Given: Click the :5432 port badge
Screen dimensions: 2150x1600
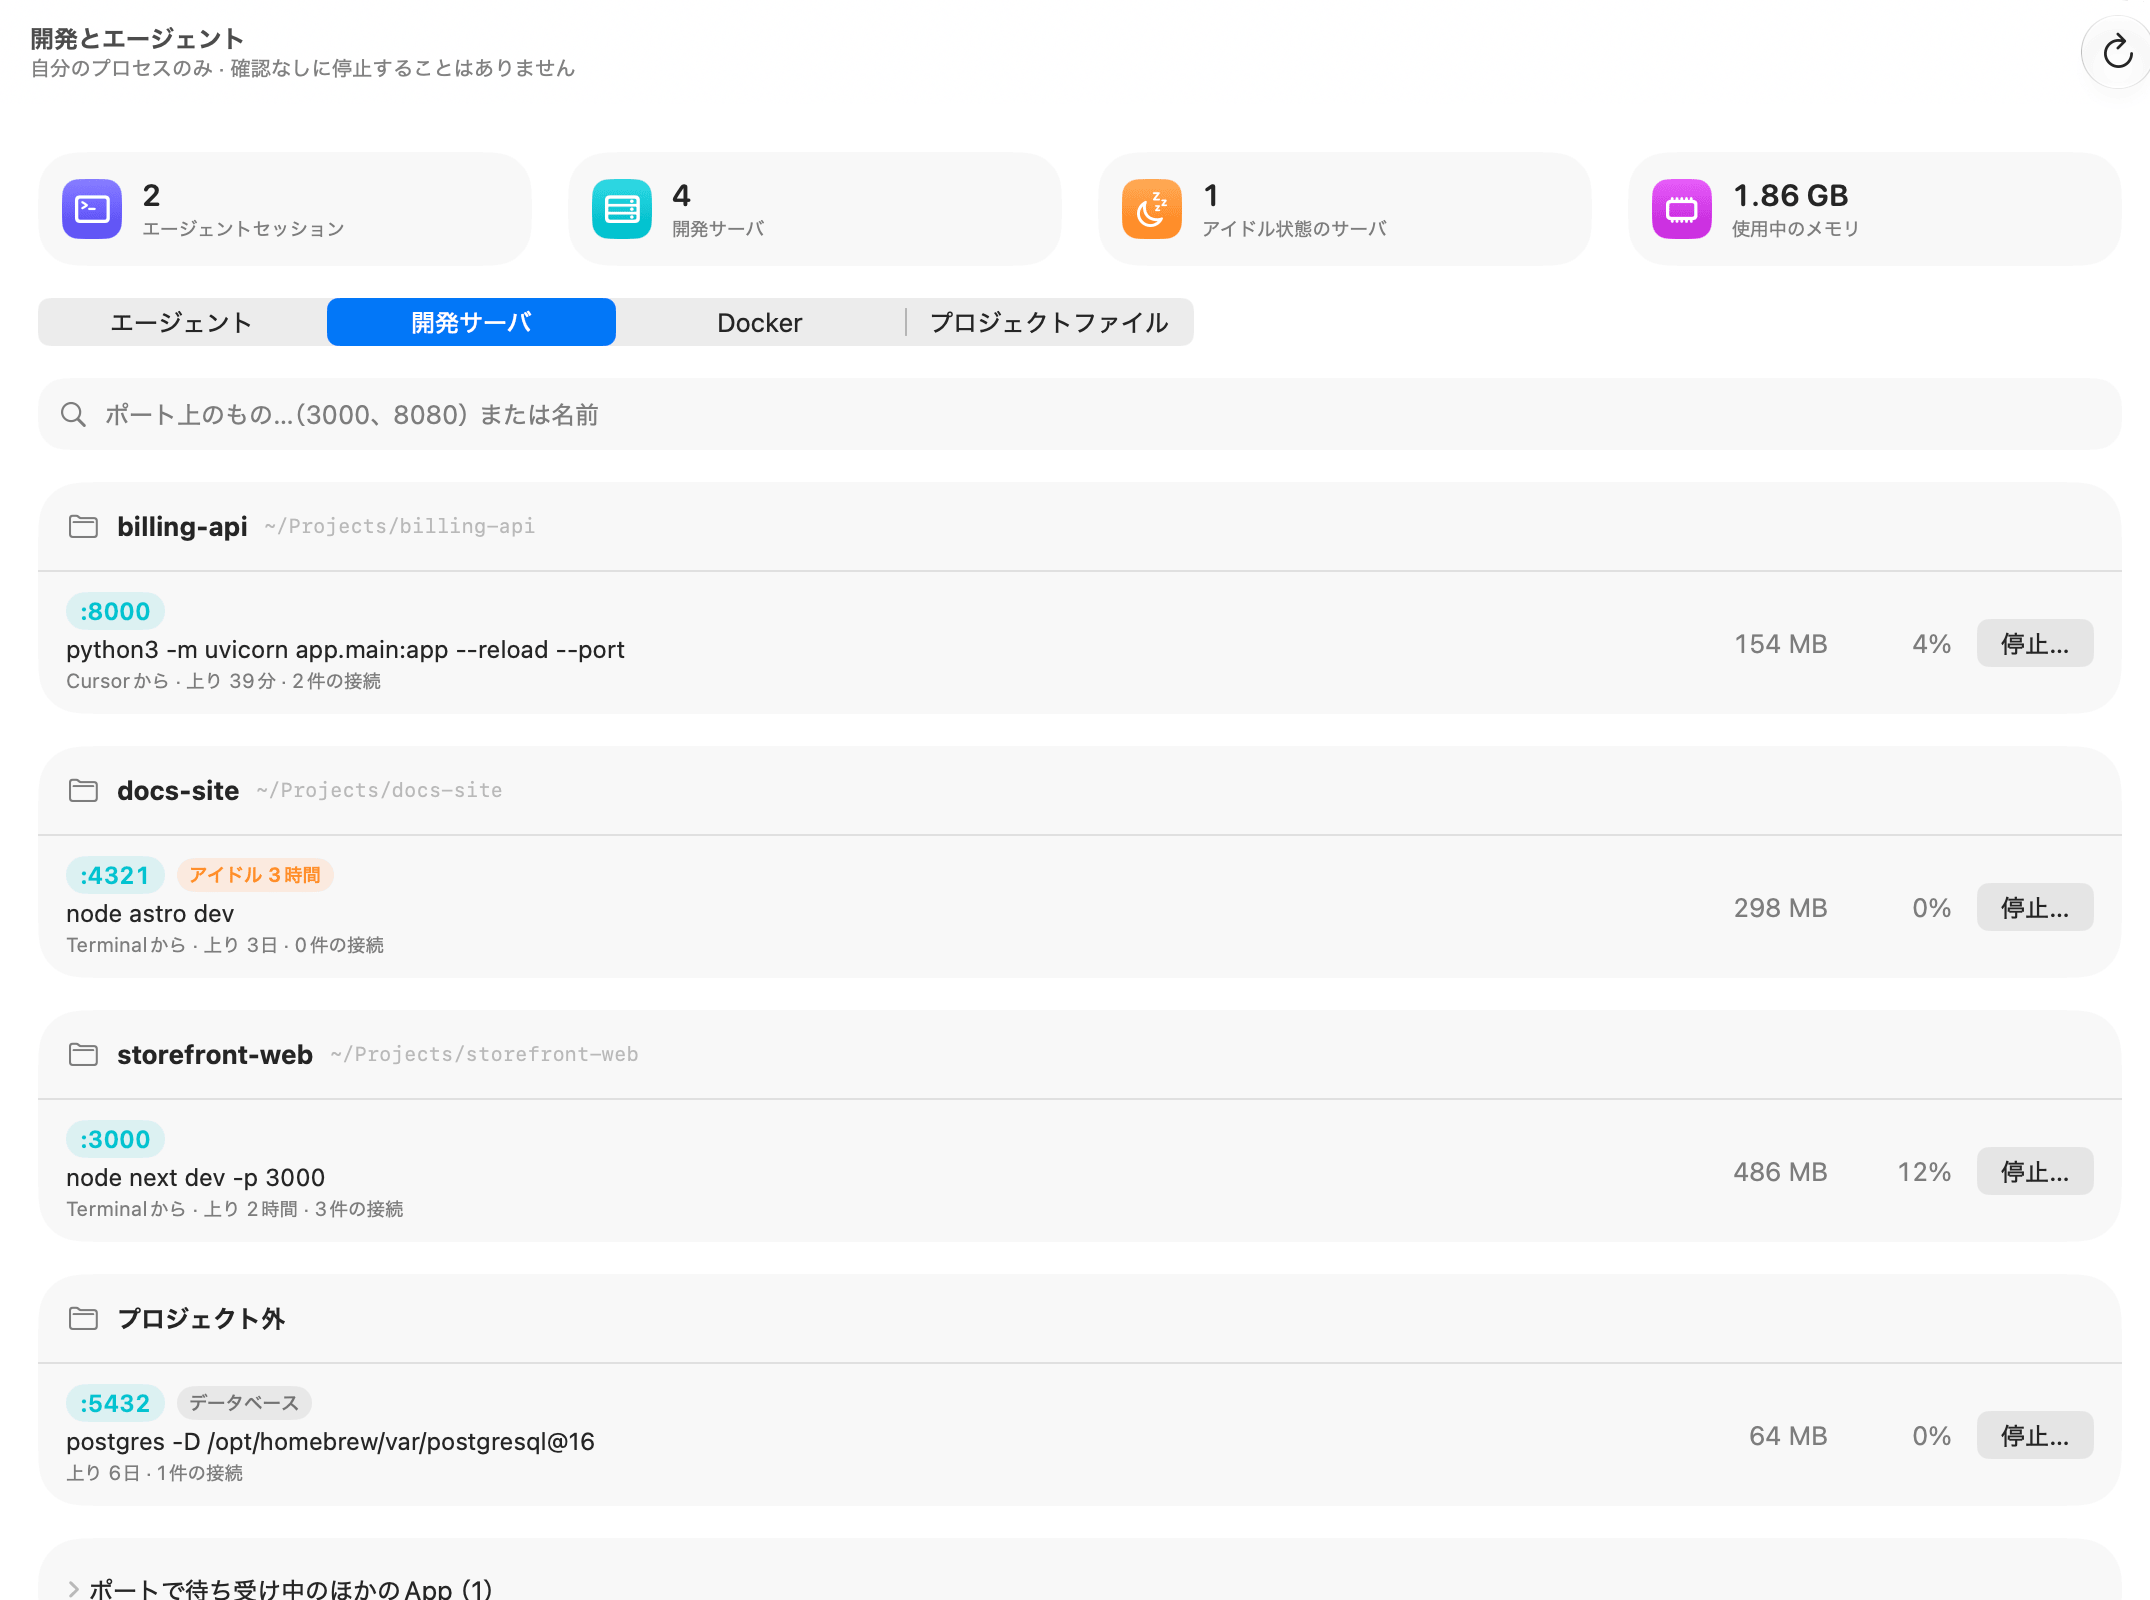Looking at the screenshot, I should 115,1403.
